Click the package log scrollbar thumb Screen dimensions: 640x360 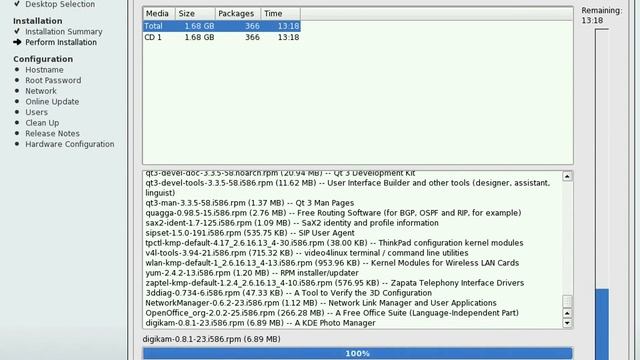[567, 301]
